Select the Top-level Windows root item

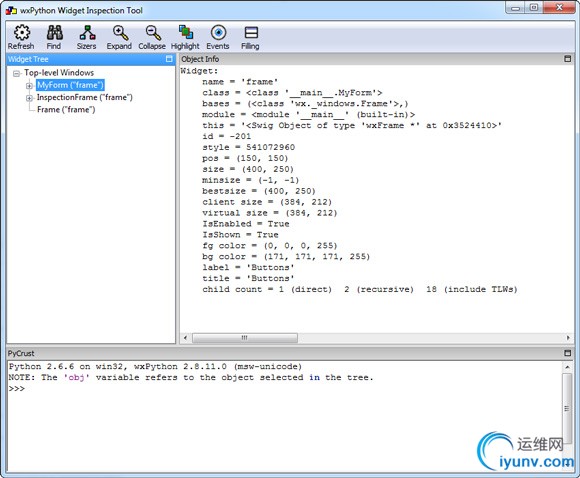59,73
